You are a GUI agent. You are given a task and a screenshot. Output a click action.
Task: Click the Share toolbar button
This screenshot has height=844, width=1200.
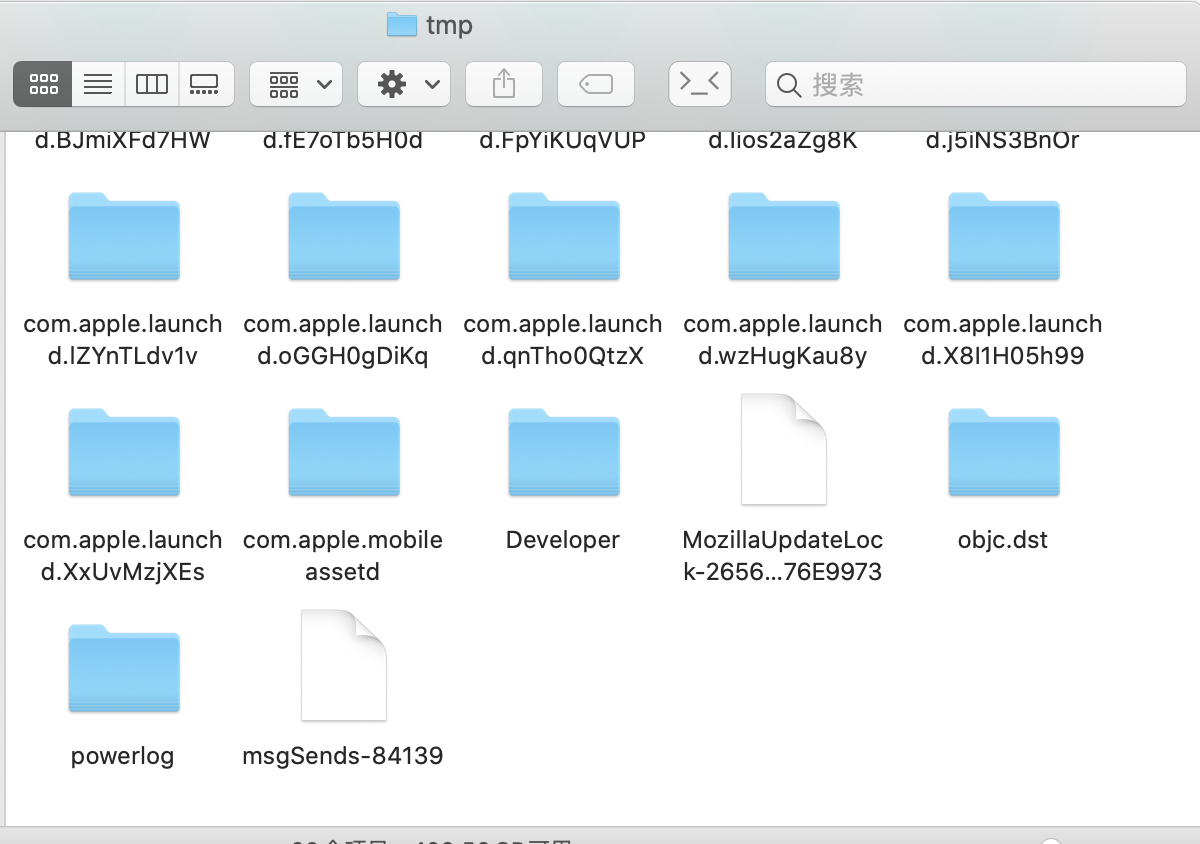504,85
